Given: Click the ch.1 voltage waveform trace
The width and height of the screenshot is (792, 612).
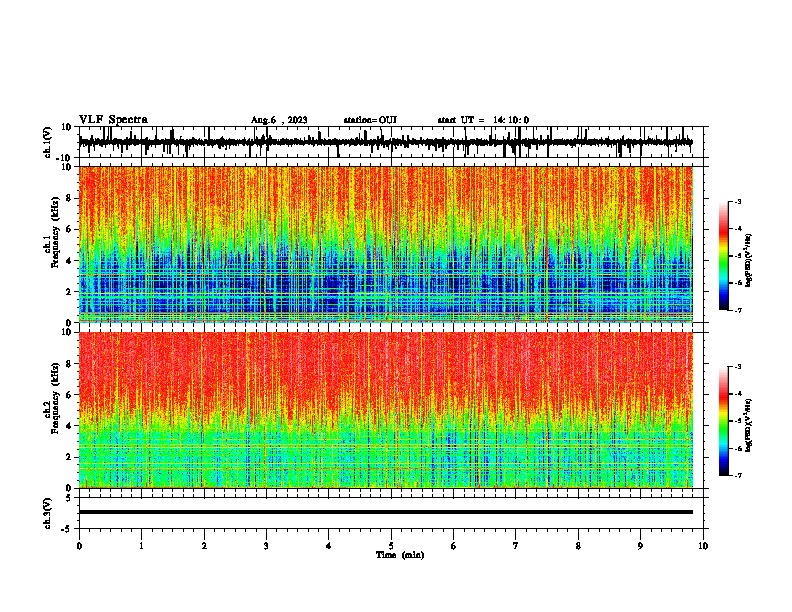Looking at the screenshot, I should click(385, 143).
